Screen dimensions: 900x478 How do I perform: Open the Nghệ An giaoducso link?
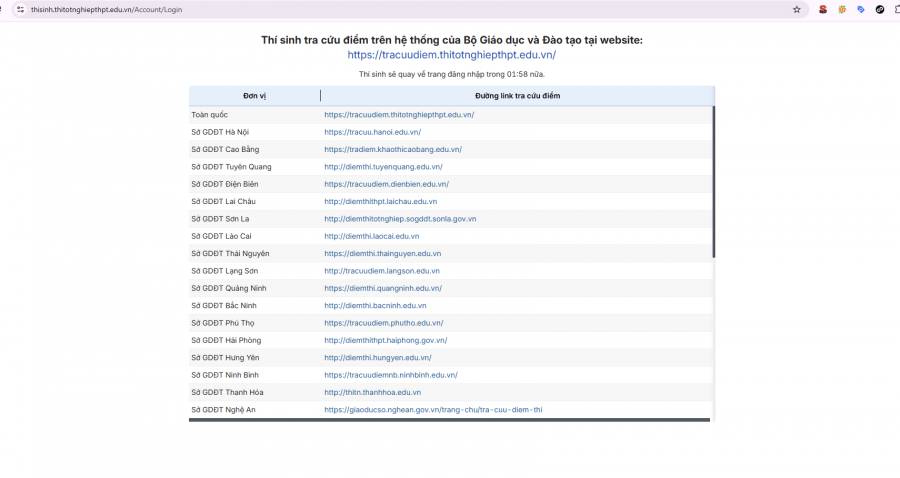[433, 410]
